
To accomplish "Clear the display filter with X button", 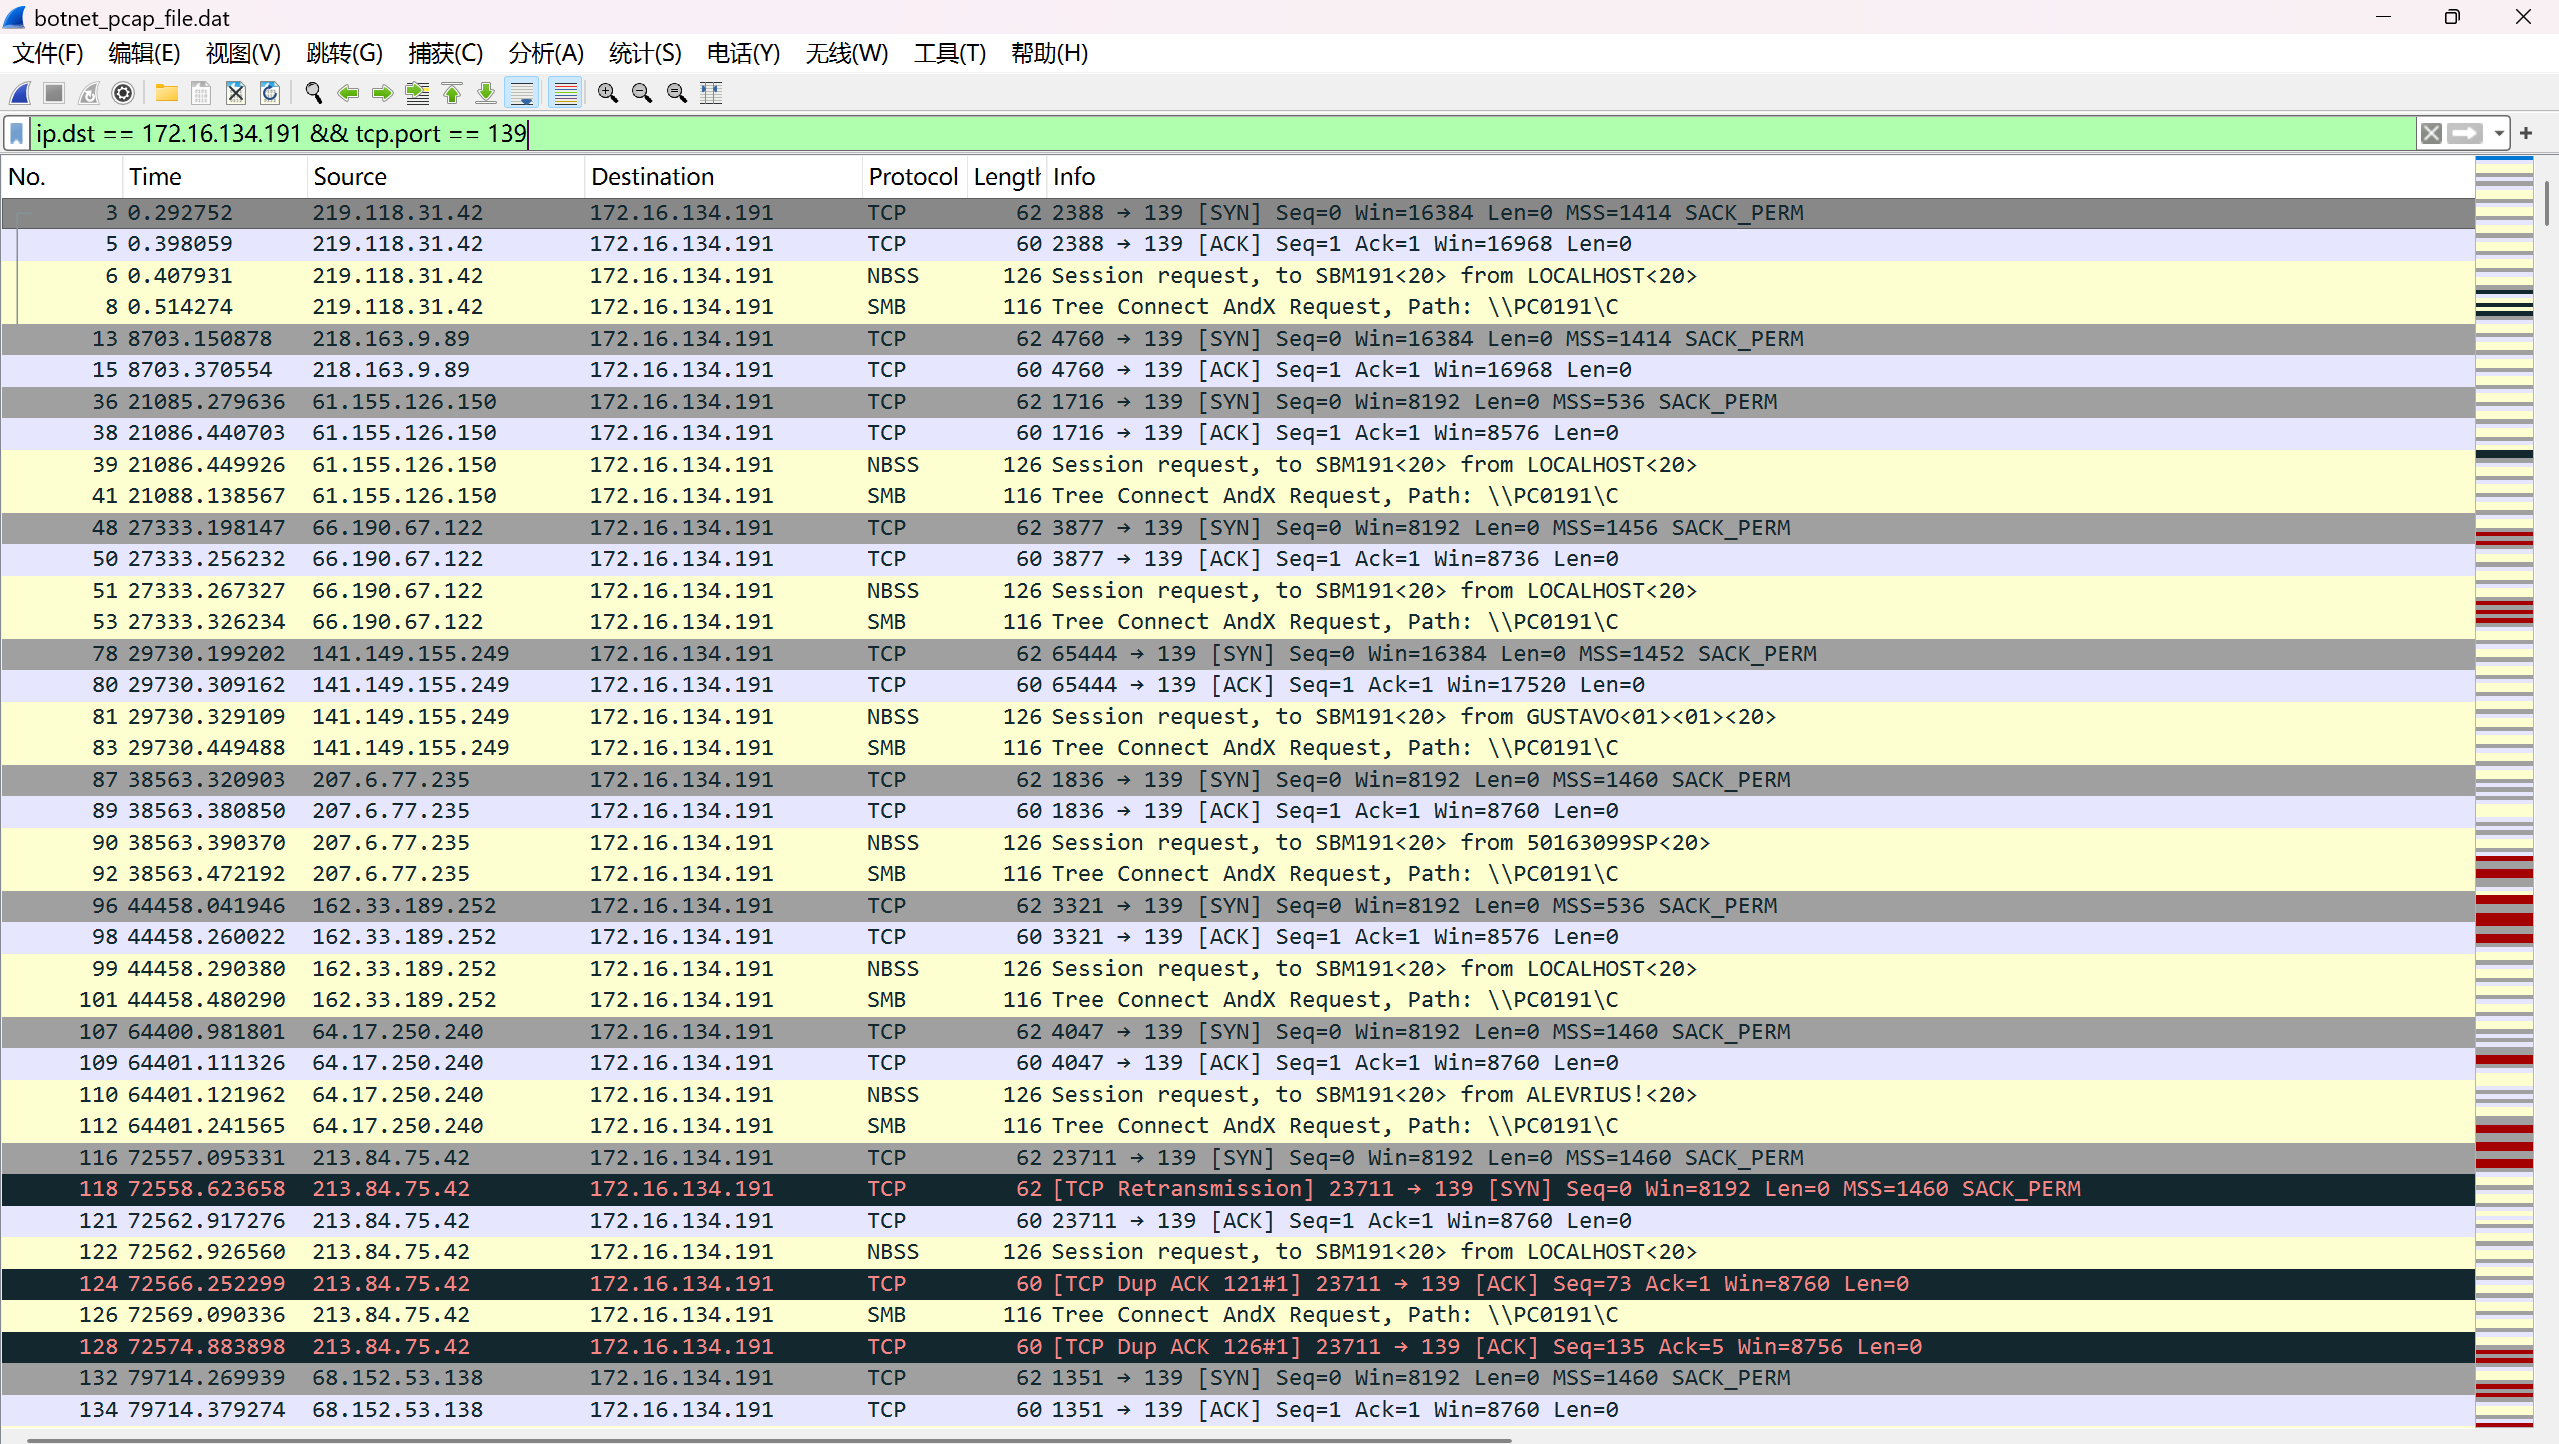I will point(2431,133).
